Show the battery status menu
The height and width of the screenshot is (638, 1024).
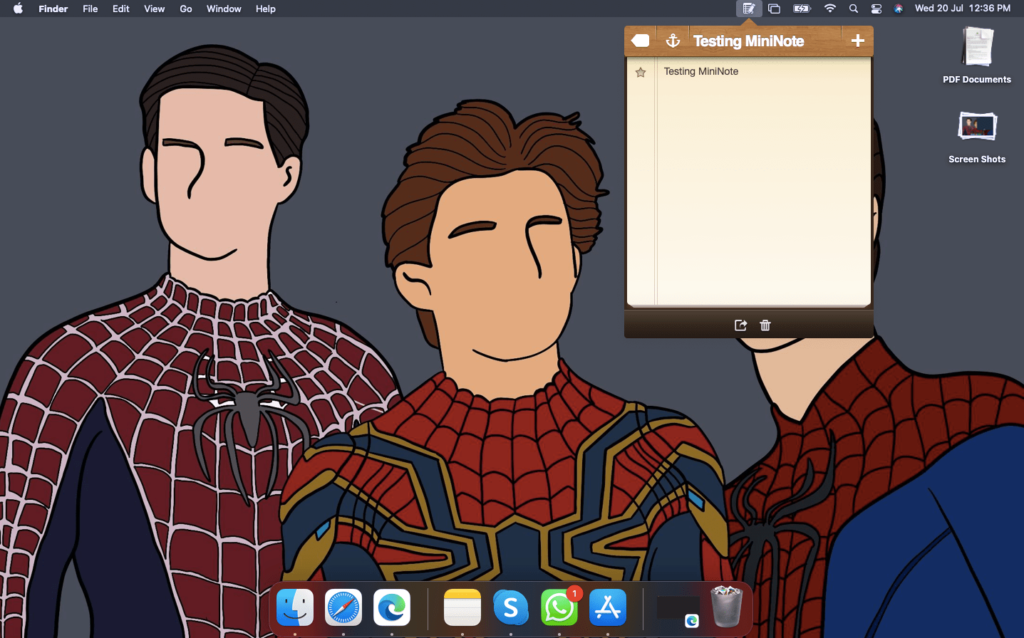point(802,8)
